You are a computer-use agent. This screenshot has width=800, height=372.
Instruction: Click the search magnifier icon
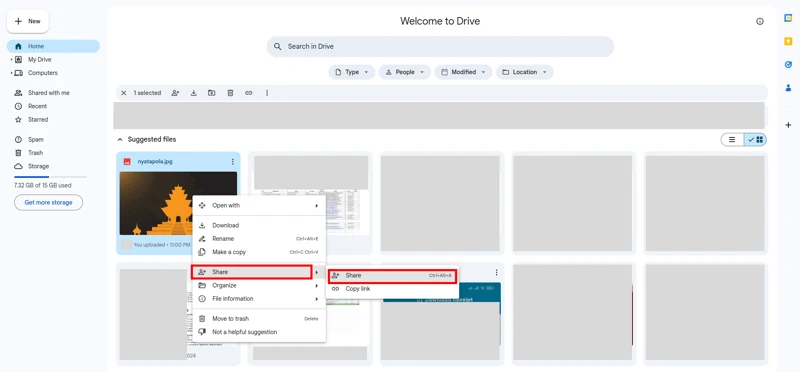[278, 46]
